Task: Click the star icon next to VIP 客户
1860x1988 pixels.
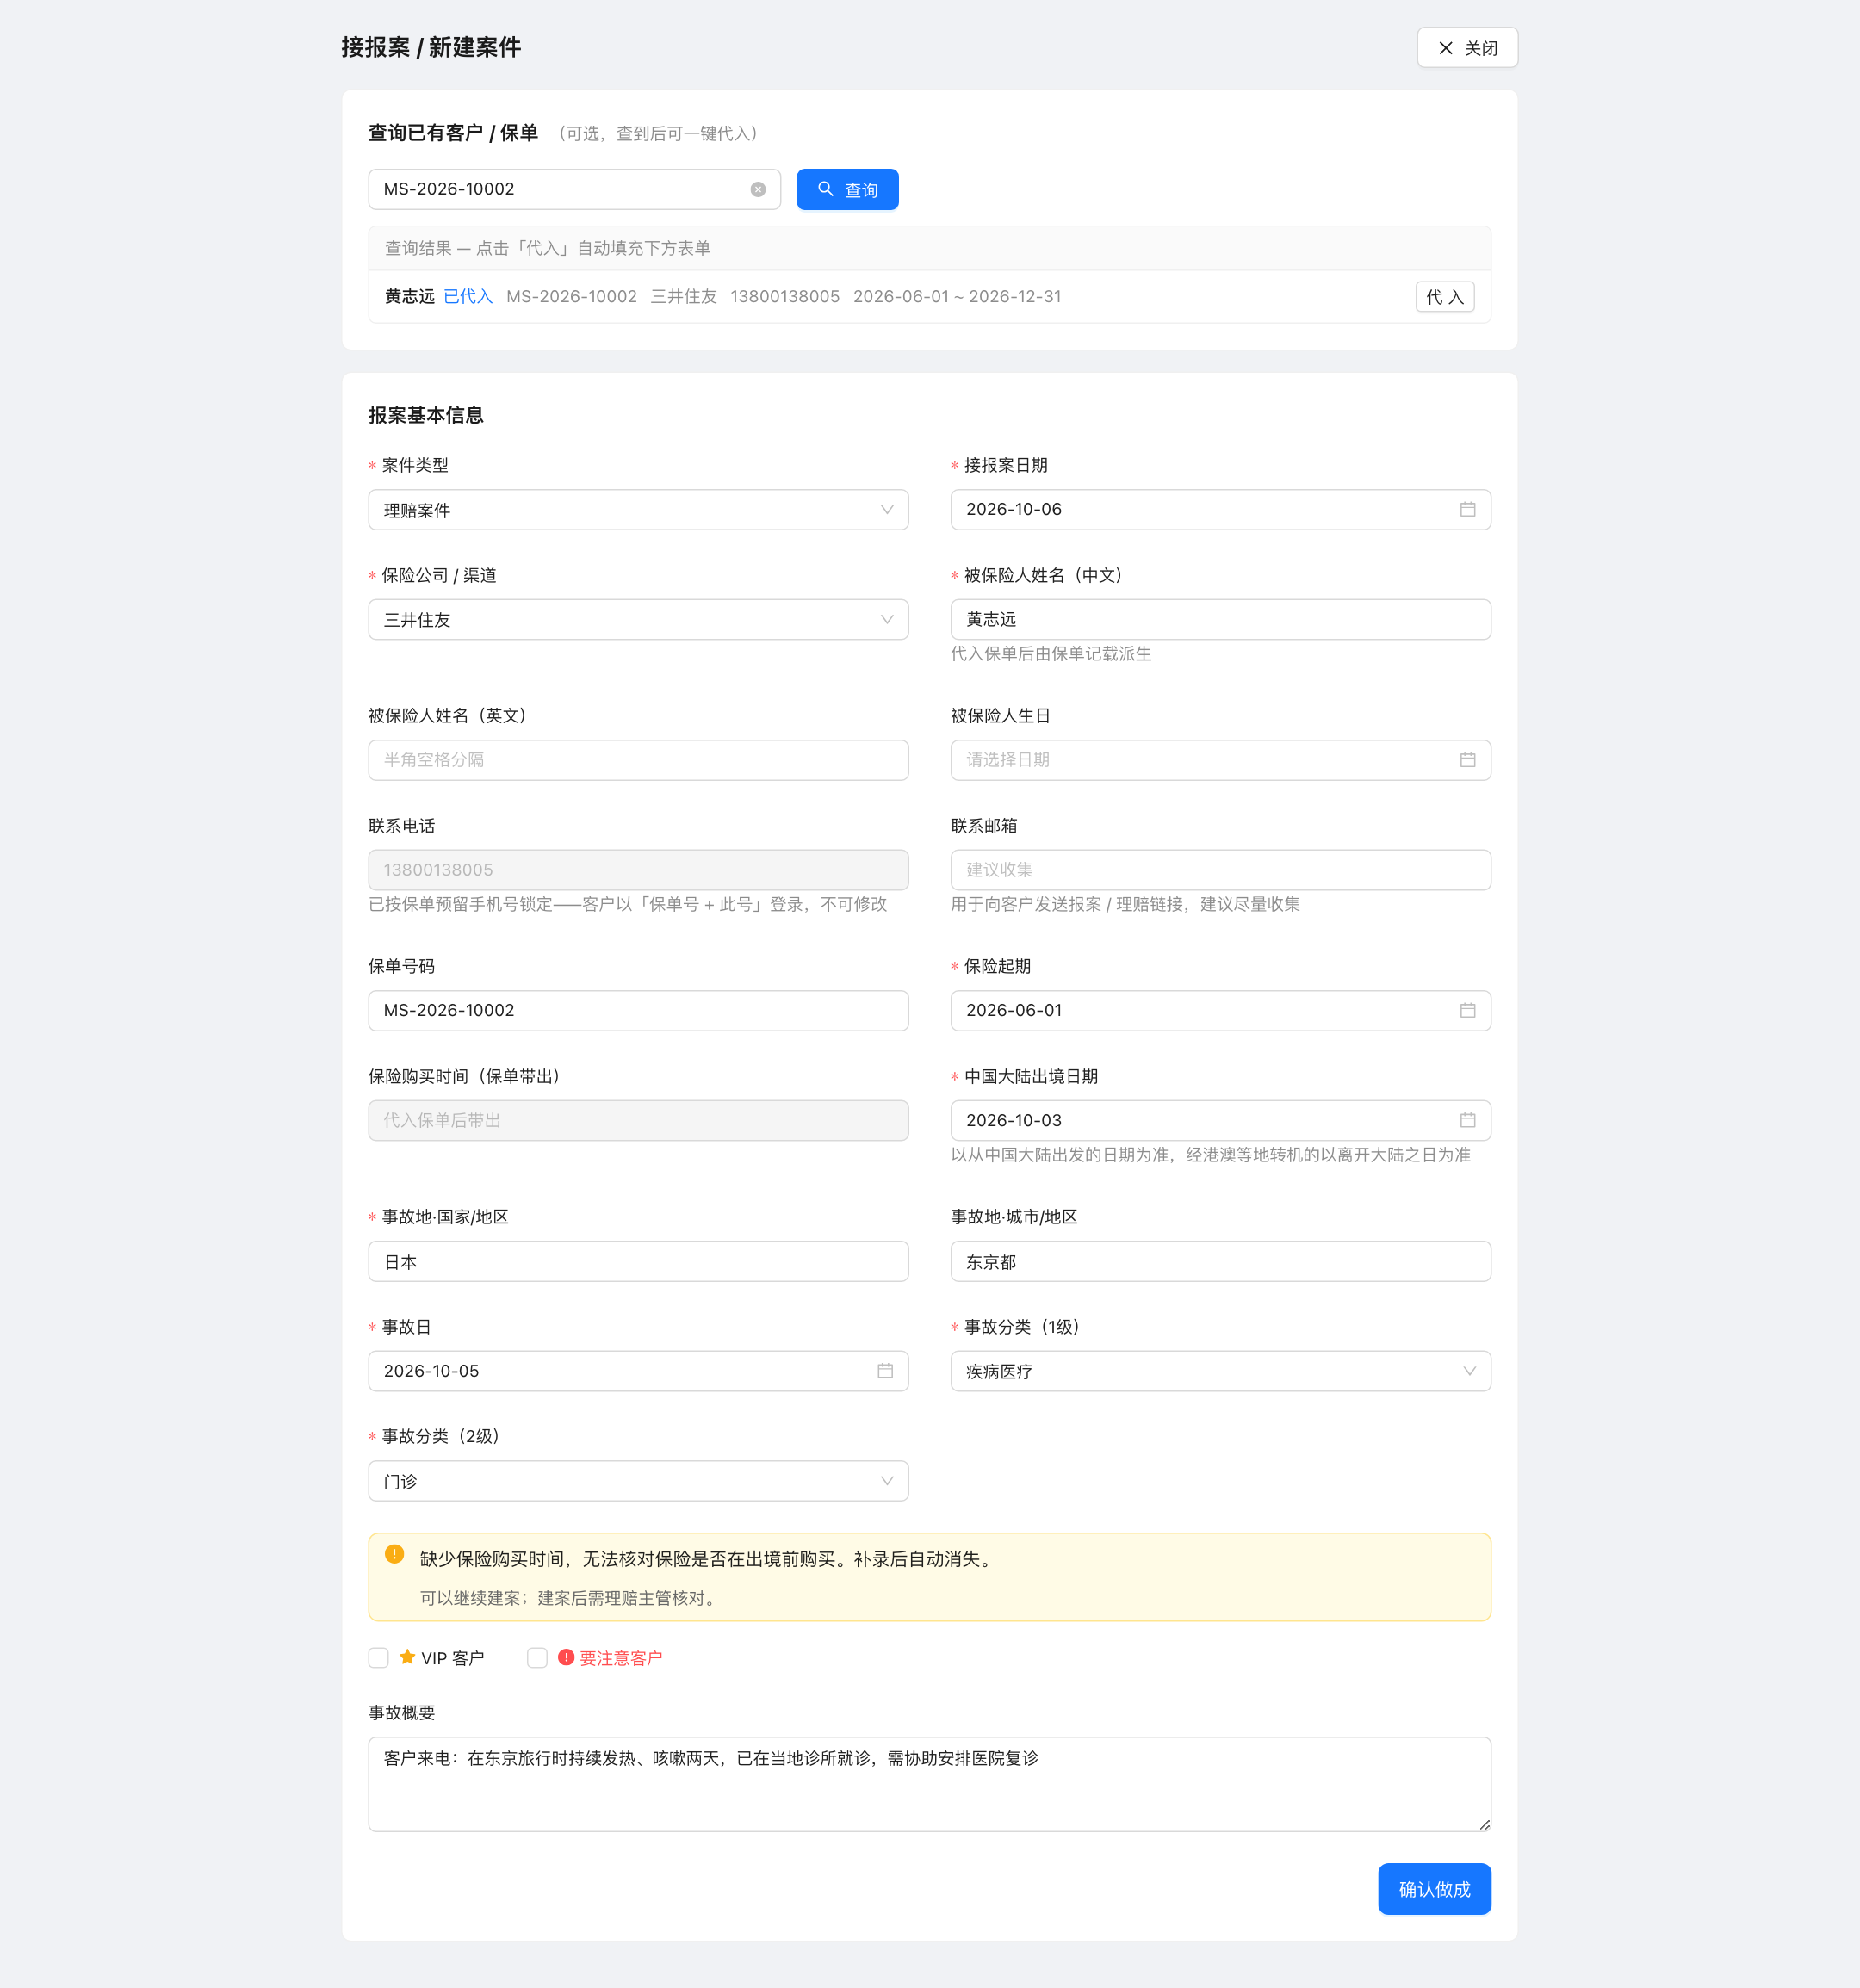Action: [x=407, y=1657]
